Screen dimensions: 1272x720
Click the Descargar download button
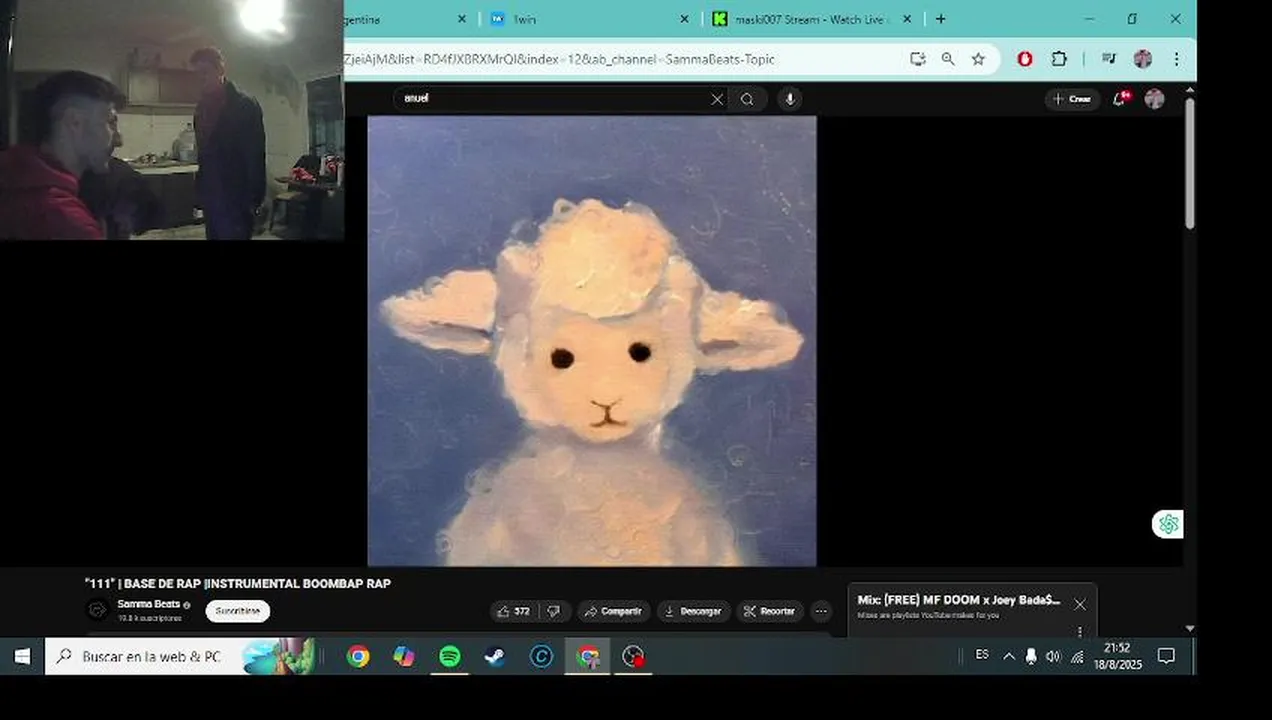[693, 611]
